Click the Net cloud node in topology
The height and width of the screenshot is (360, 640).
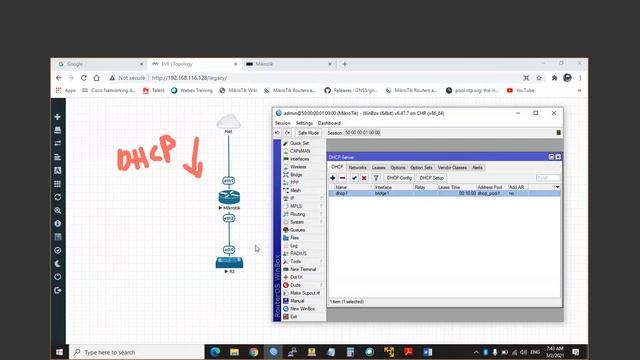point(229,122)
